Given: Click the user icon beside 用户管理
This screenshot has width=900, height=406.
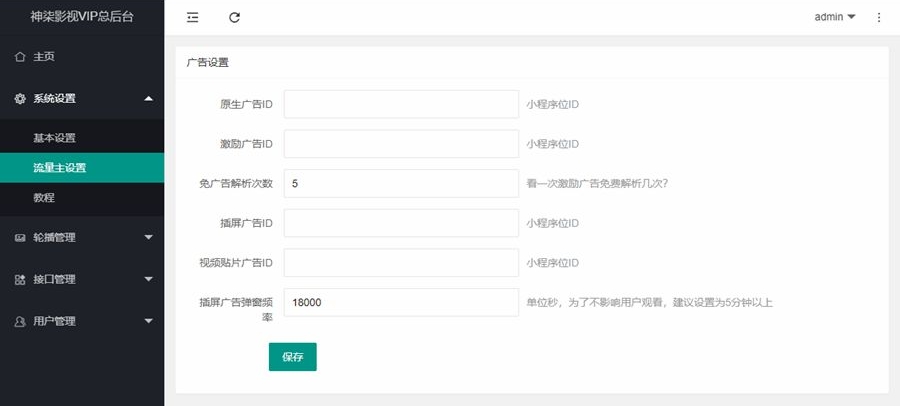Looking at the screenshot, I should [20, 322].
